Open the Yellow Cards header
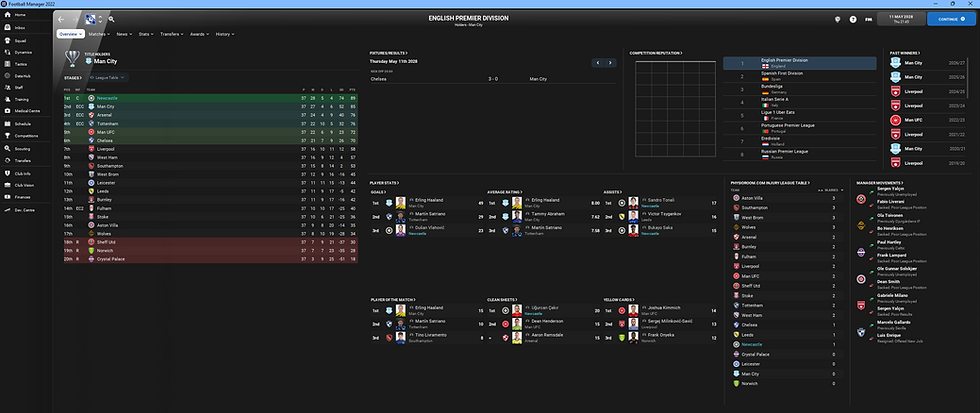 [617, 300]
